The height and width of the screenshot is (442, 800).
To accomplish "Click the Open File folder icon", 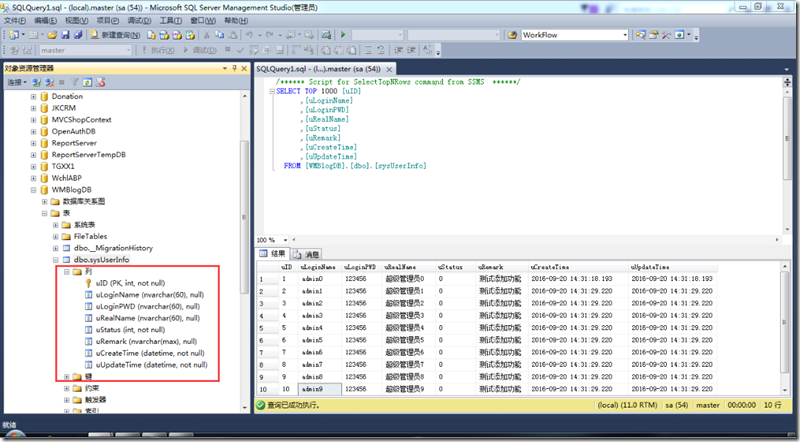I will [52, 35].
